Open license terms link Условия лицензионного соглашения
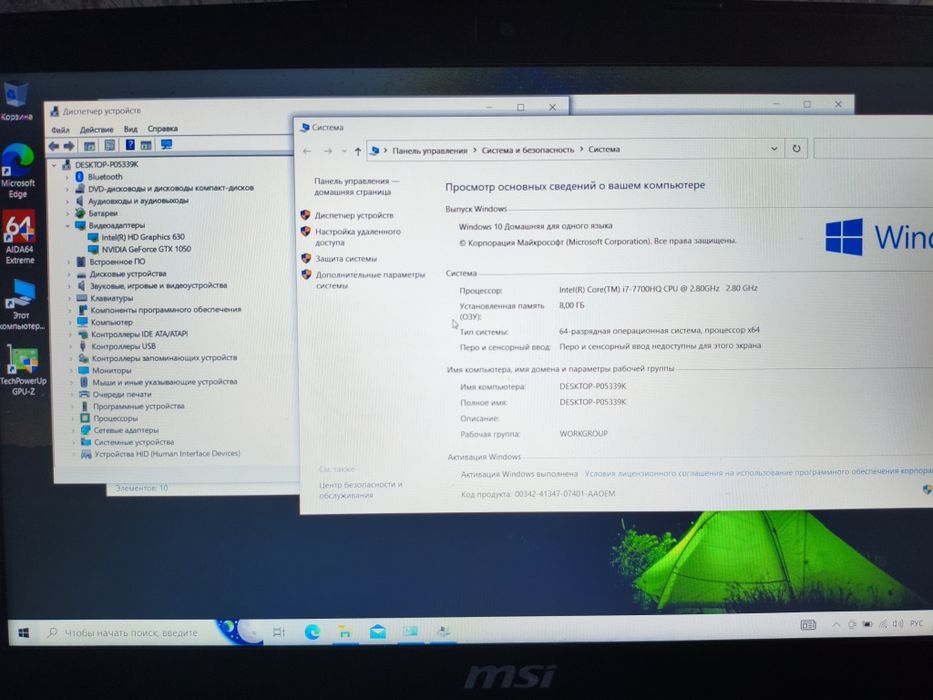Viewport: 933px width, 700px height. 758,472
